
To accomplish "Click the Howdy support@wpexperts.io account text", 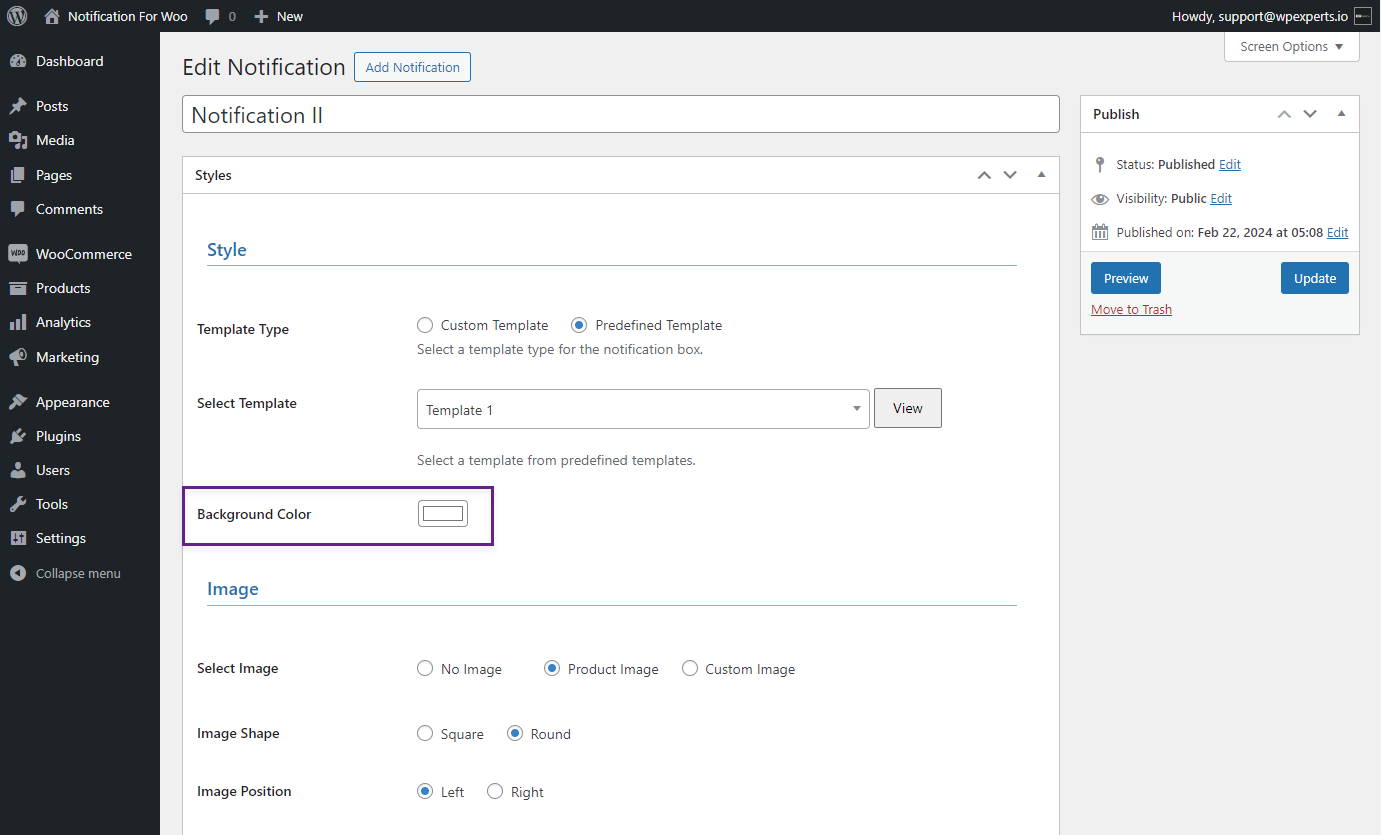I will pyautogui.click(x=1259, y=16).
